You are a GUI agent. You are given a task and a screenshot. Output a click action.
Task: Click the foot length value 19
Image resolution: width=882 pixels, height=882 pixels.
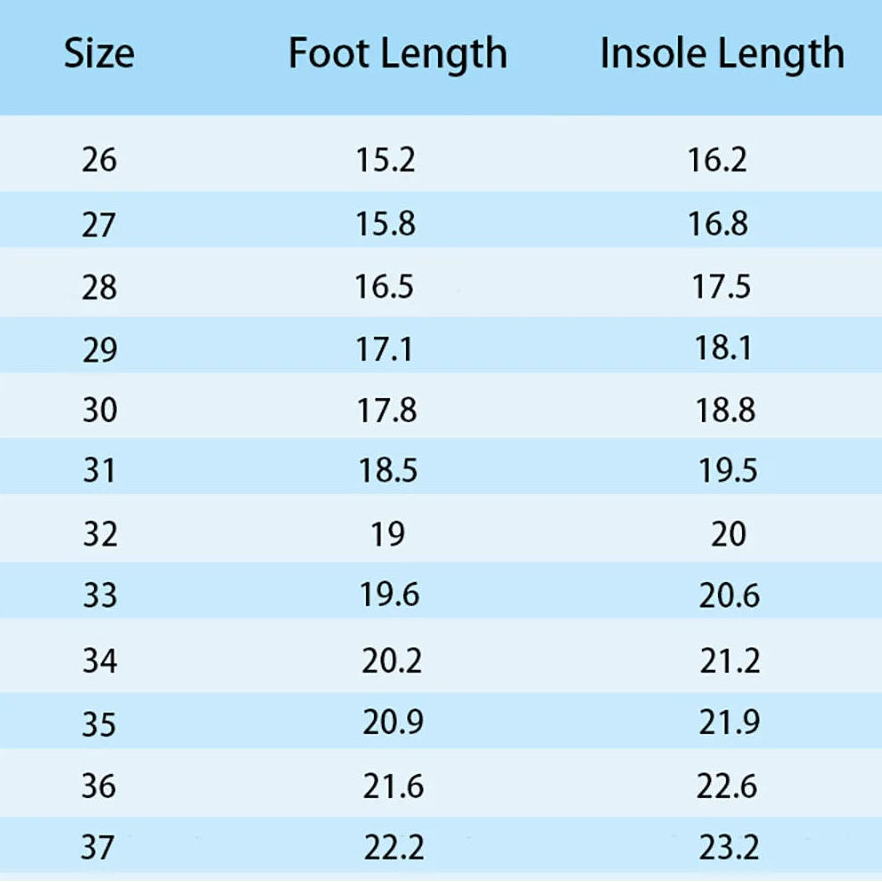[x=388, y=534]
